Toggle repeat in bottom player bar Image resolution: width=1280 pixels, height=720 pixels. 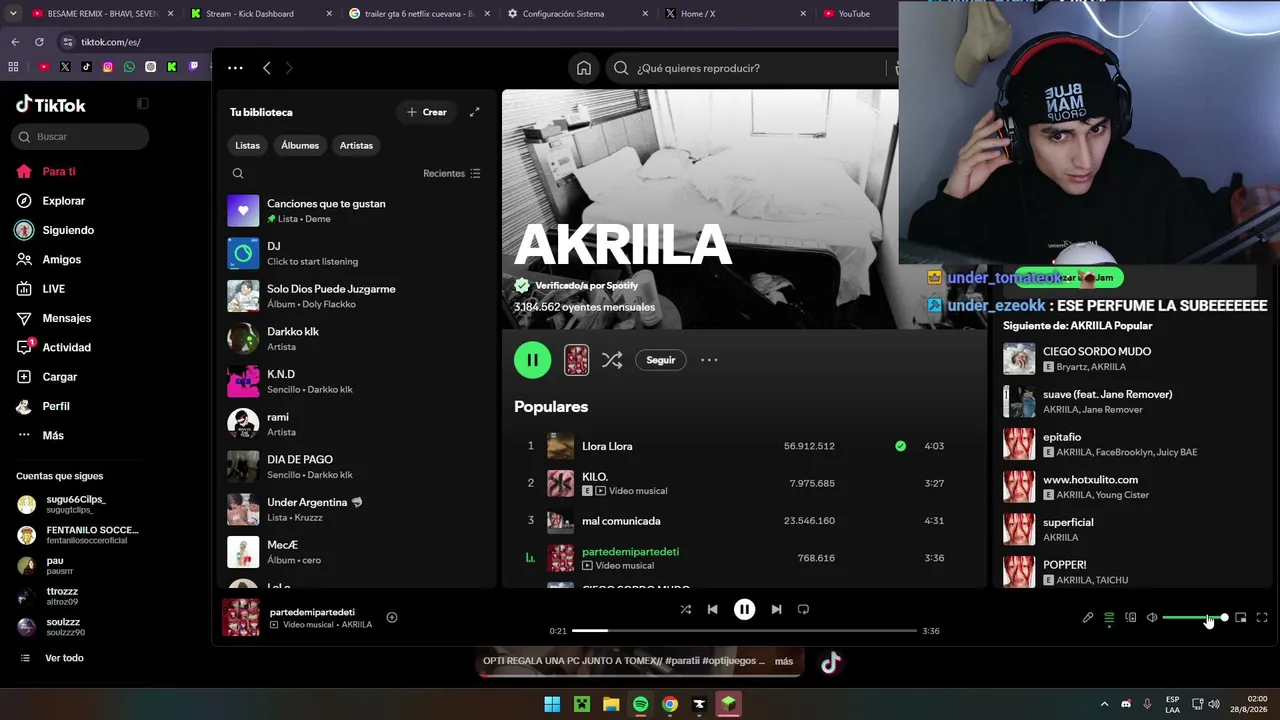click(x=803, y=609)
